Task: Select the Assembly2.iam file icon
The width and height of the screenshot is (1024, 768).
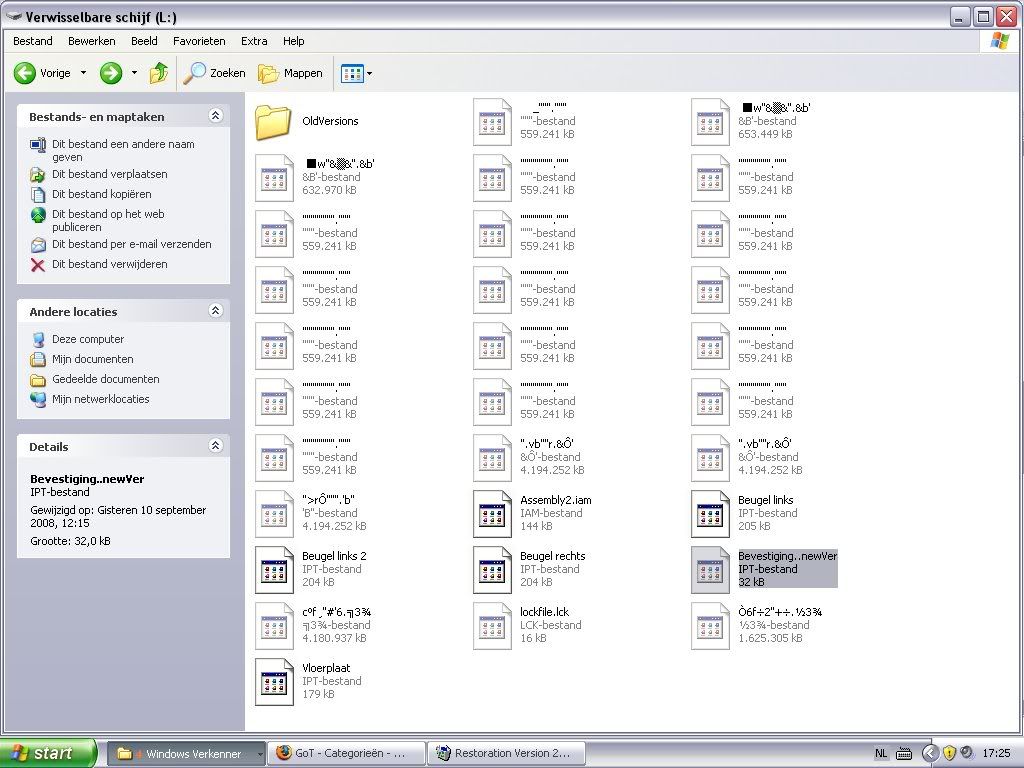Action: click(492, 514)
